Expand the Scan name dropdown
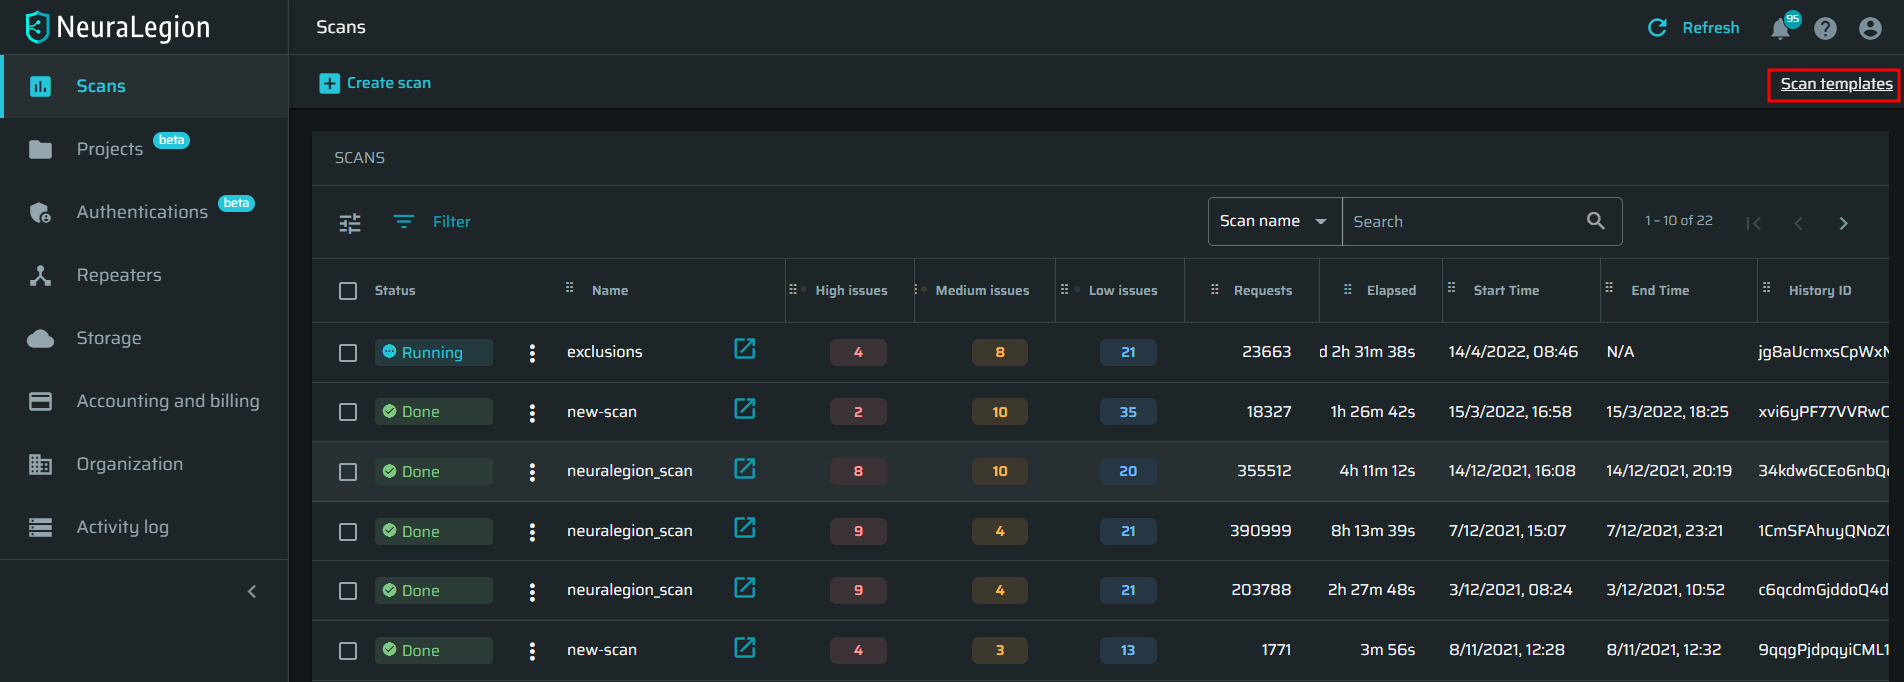Screen dimensions: 1904x682 click(1275, 221)
